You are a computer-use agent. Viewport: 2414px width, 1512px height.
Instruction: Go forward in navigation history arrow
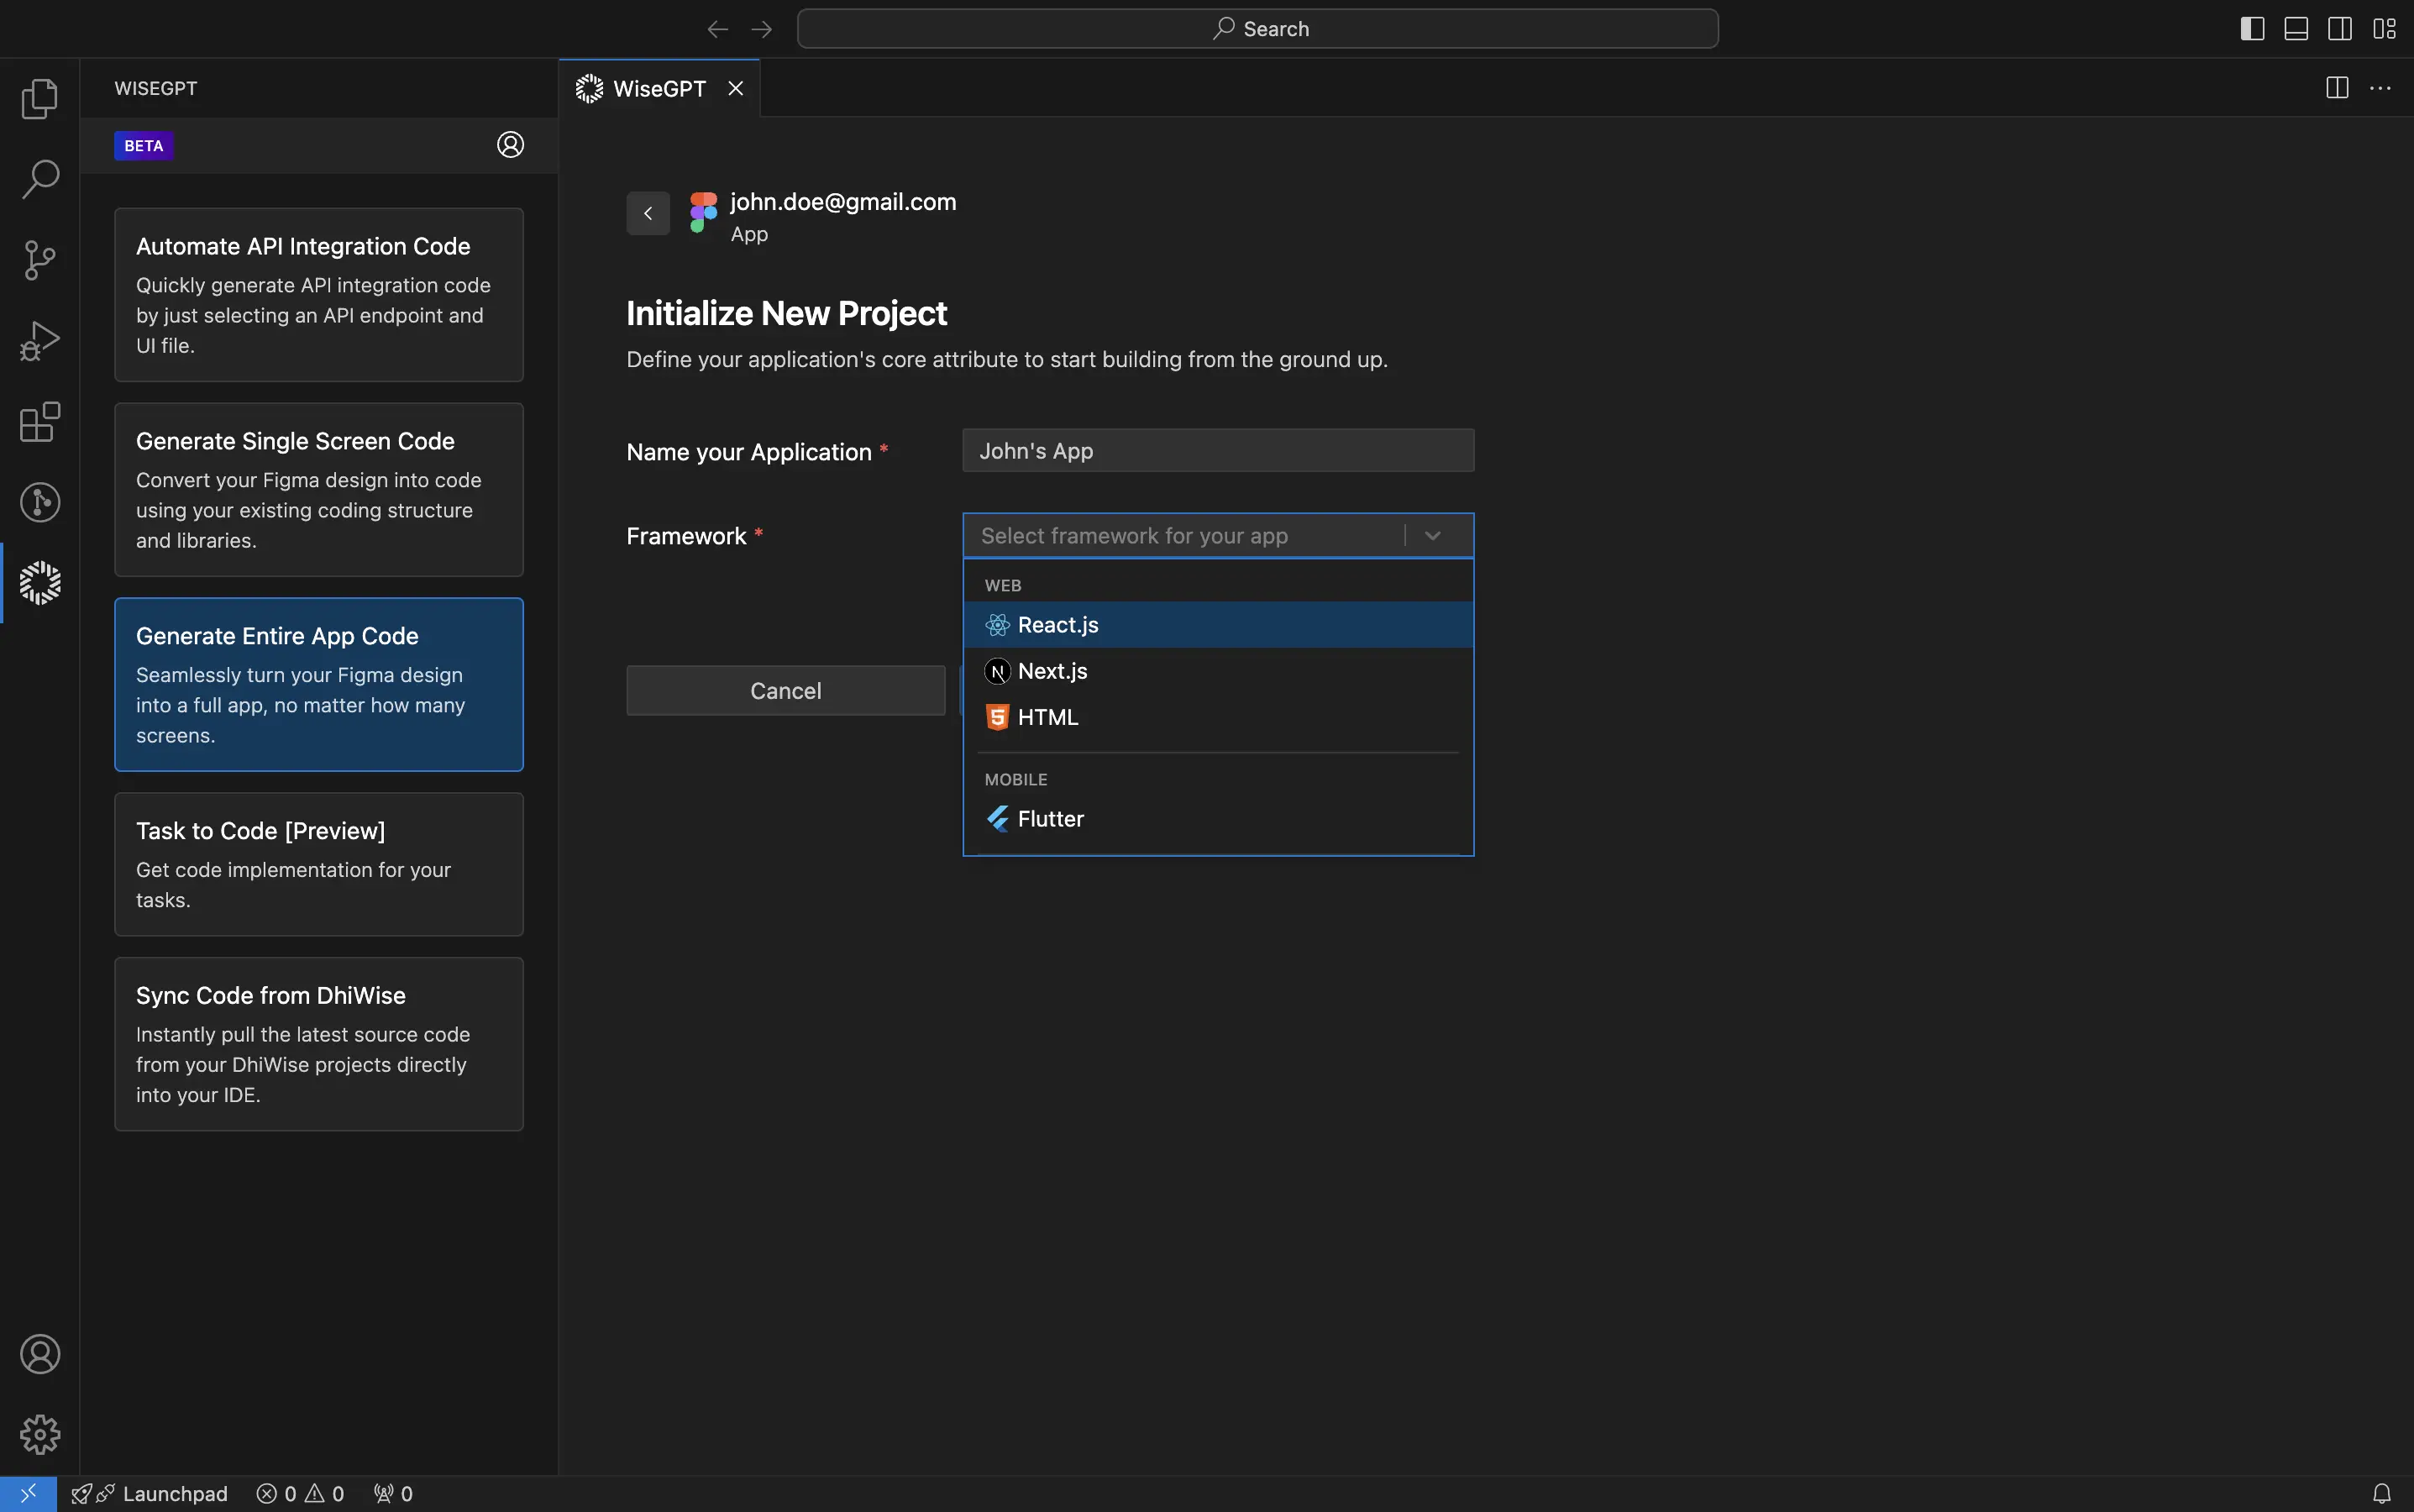click(x=762, y=29)
